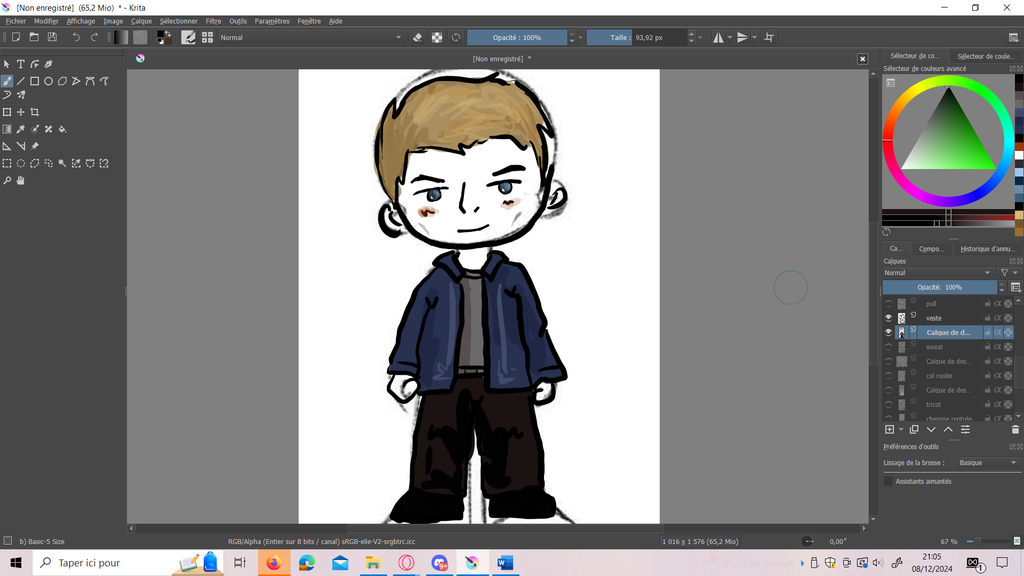Select the Pan hand tool

click(x=20, y=181)
